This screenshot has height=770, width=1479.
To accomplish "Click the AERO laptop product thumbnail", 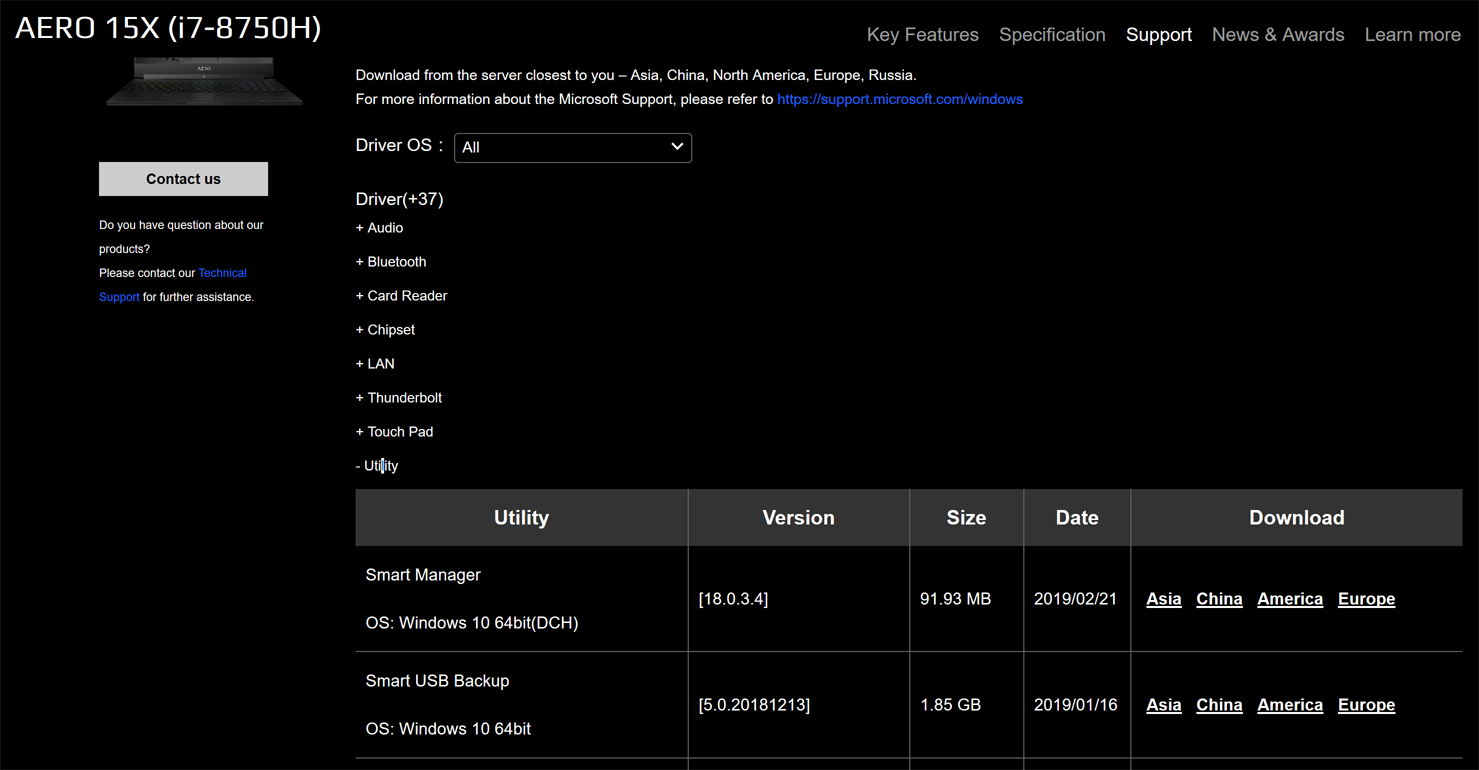I will (204, 81).
